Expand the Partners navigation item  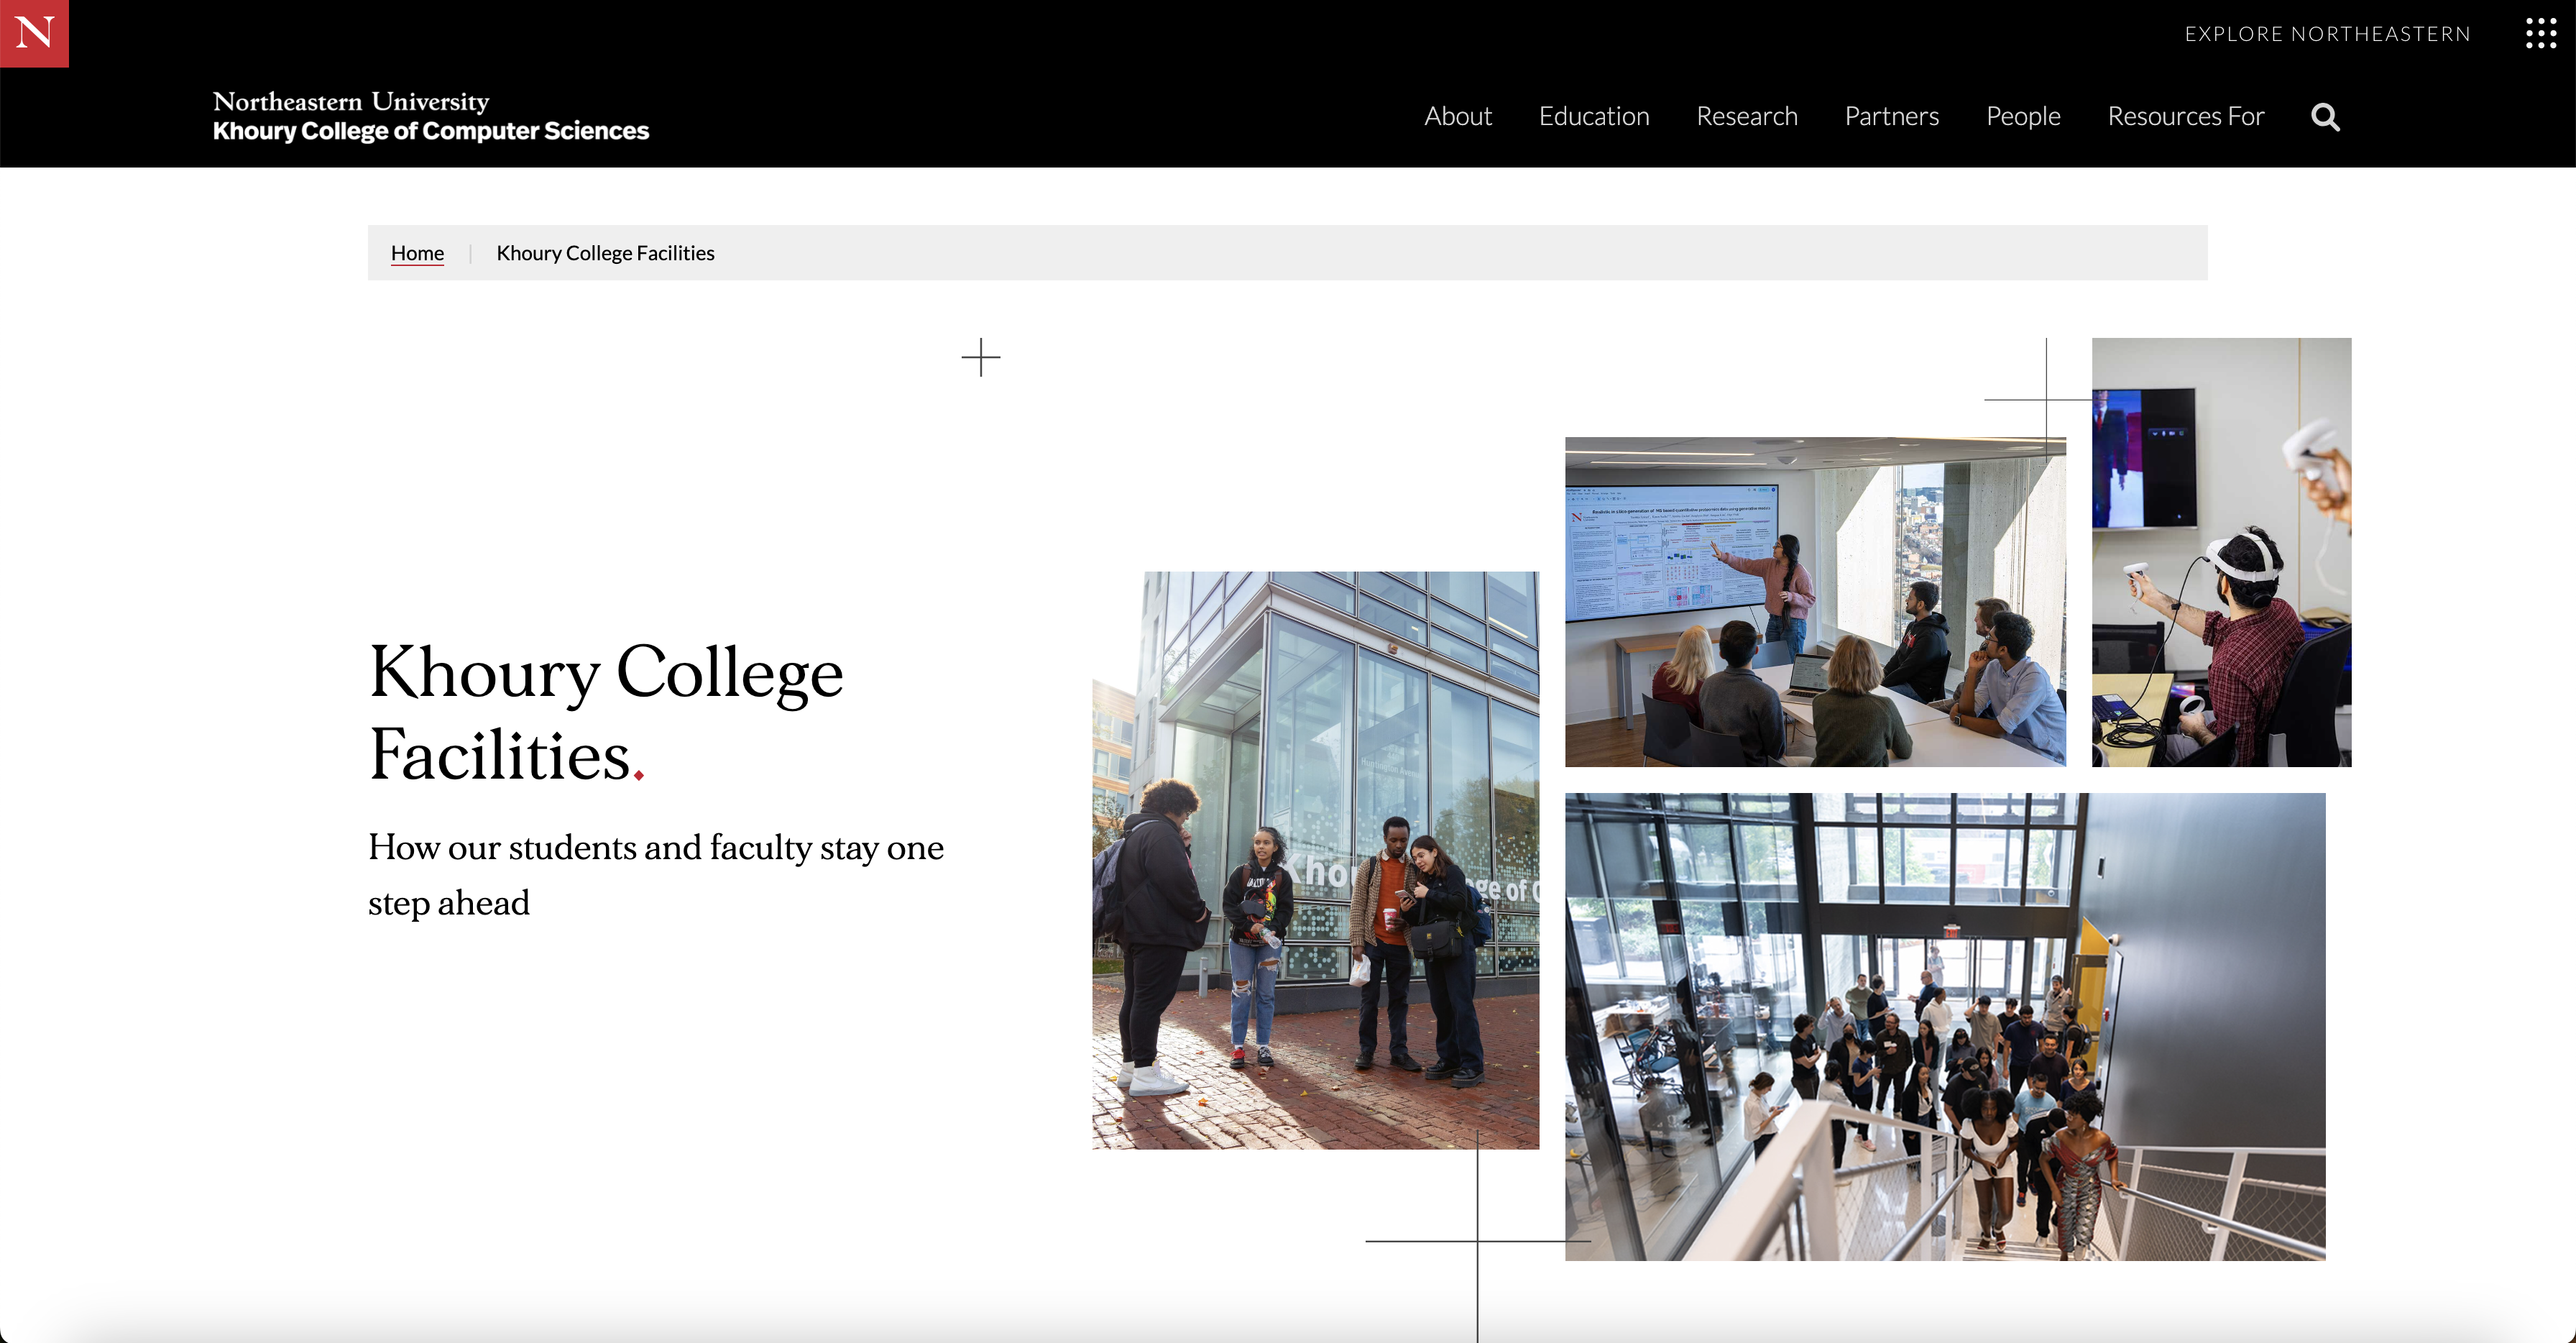tap(1891, 116)
